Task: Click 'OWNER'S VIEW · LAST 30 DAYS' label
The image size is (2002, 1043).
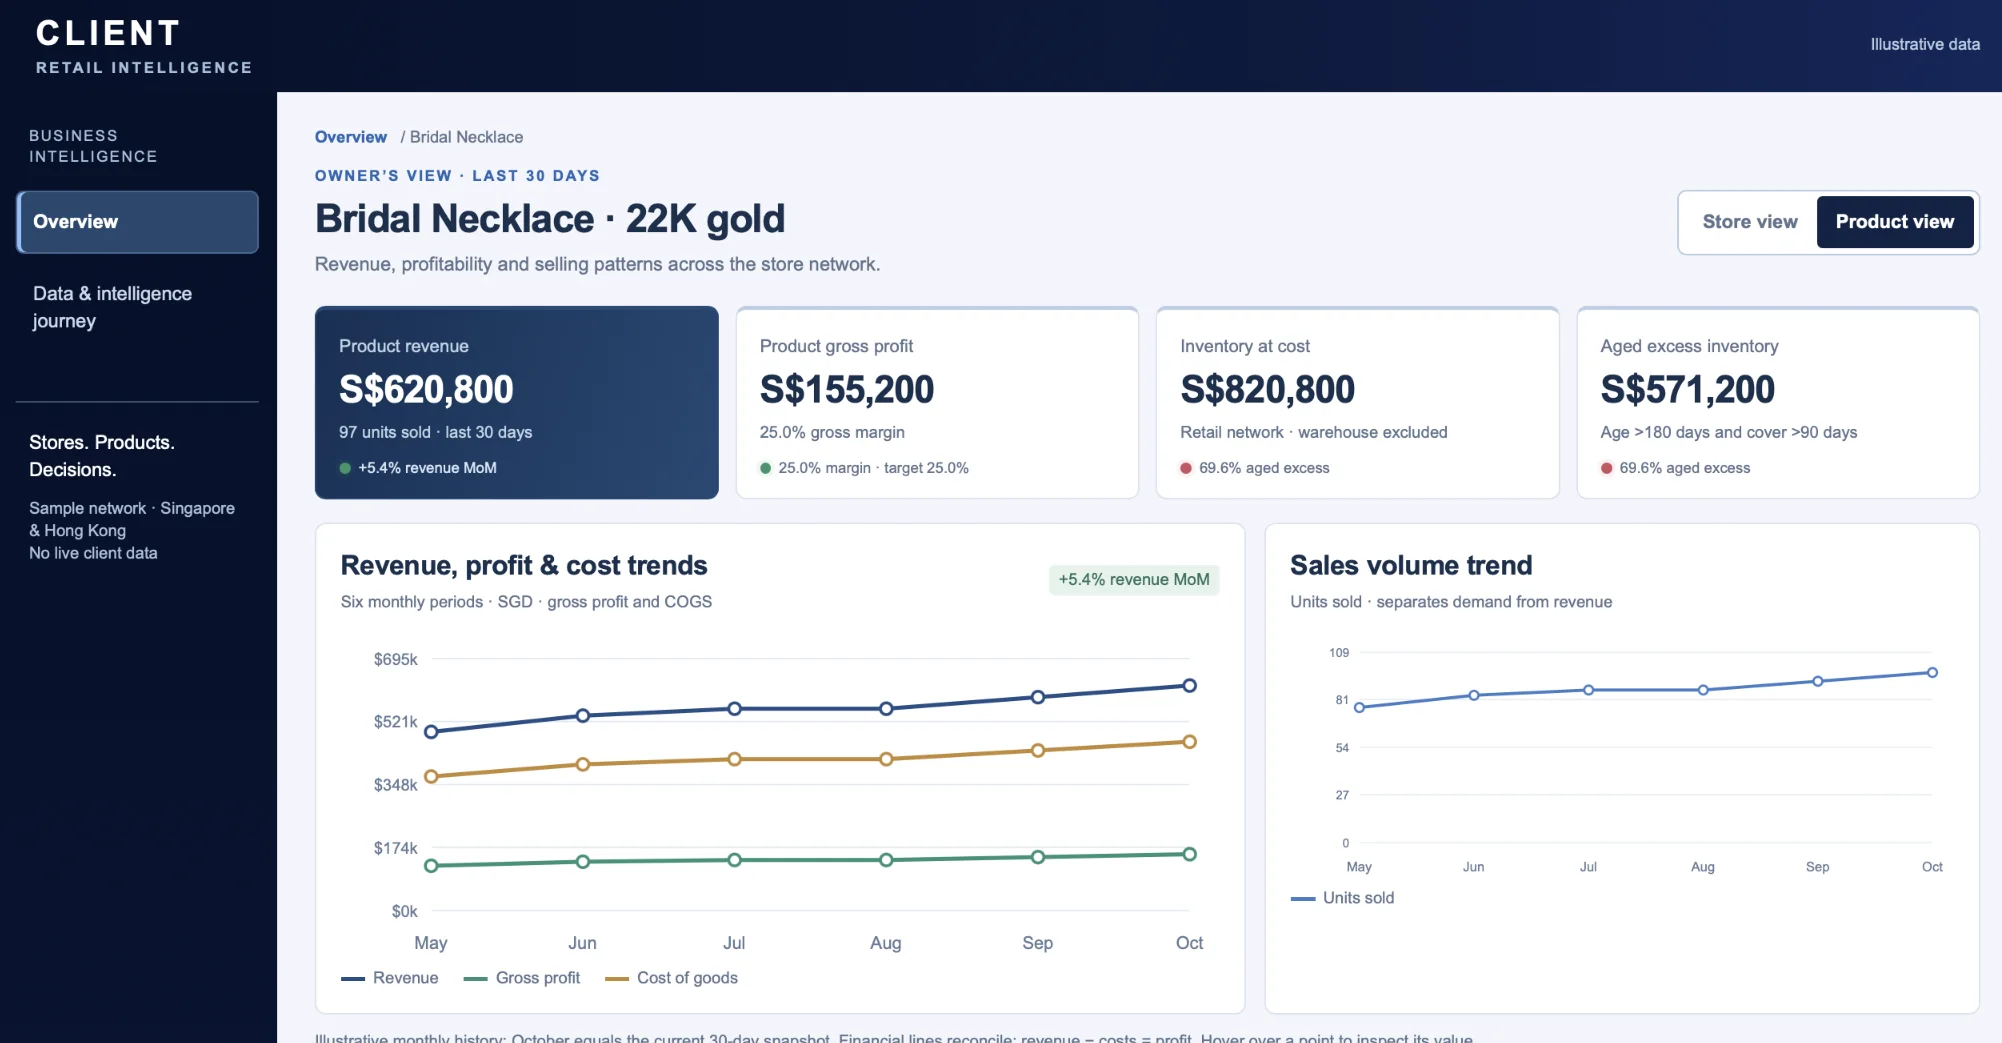Action: pyautogui.click(x=457, y=176)
